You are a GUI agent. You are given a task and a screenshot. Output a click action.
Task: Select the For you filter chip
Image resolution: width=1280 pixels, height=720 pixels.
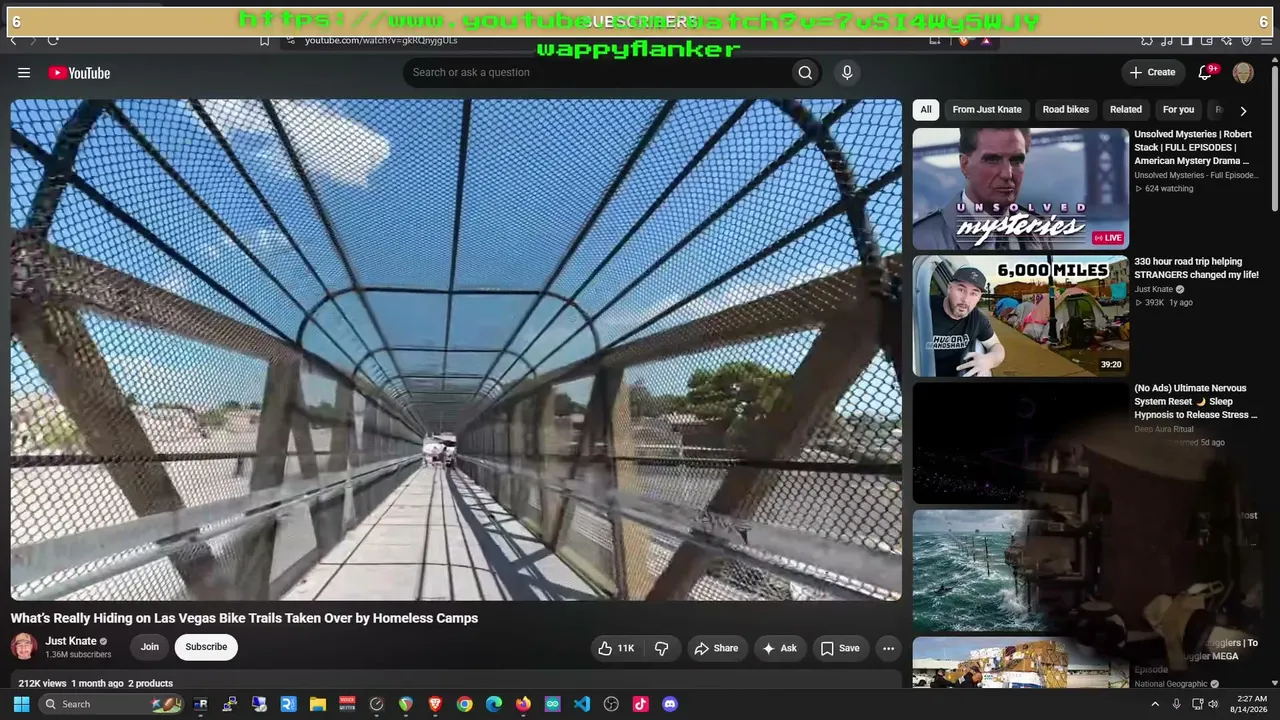click(x=1178, y=110)
